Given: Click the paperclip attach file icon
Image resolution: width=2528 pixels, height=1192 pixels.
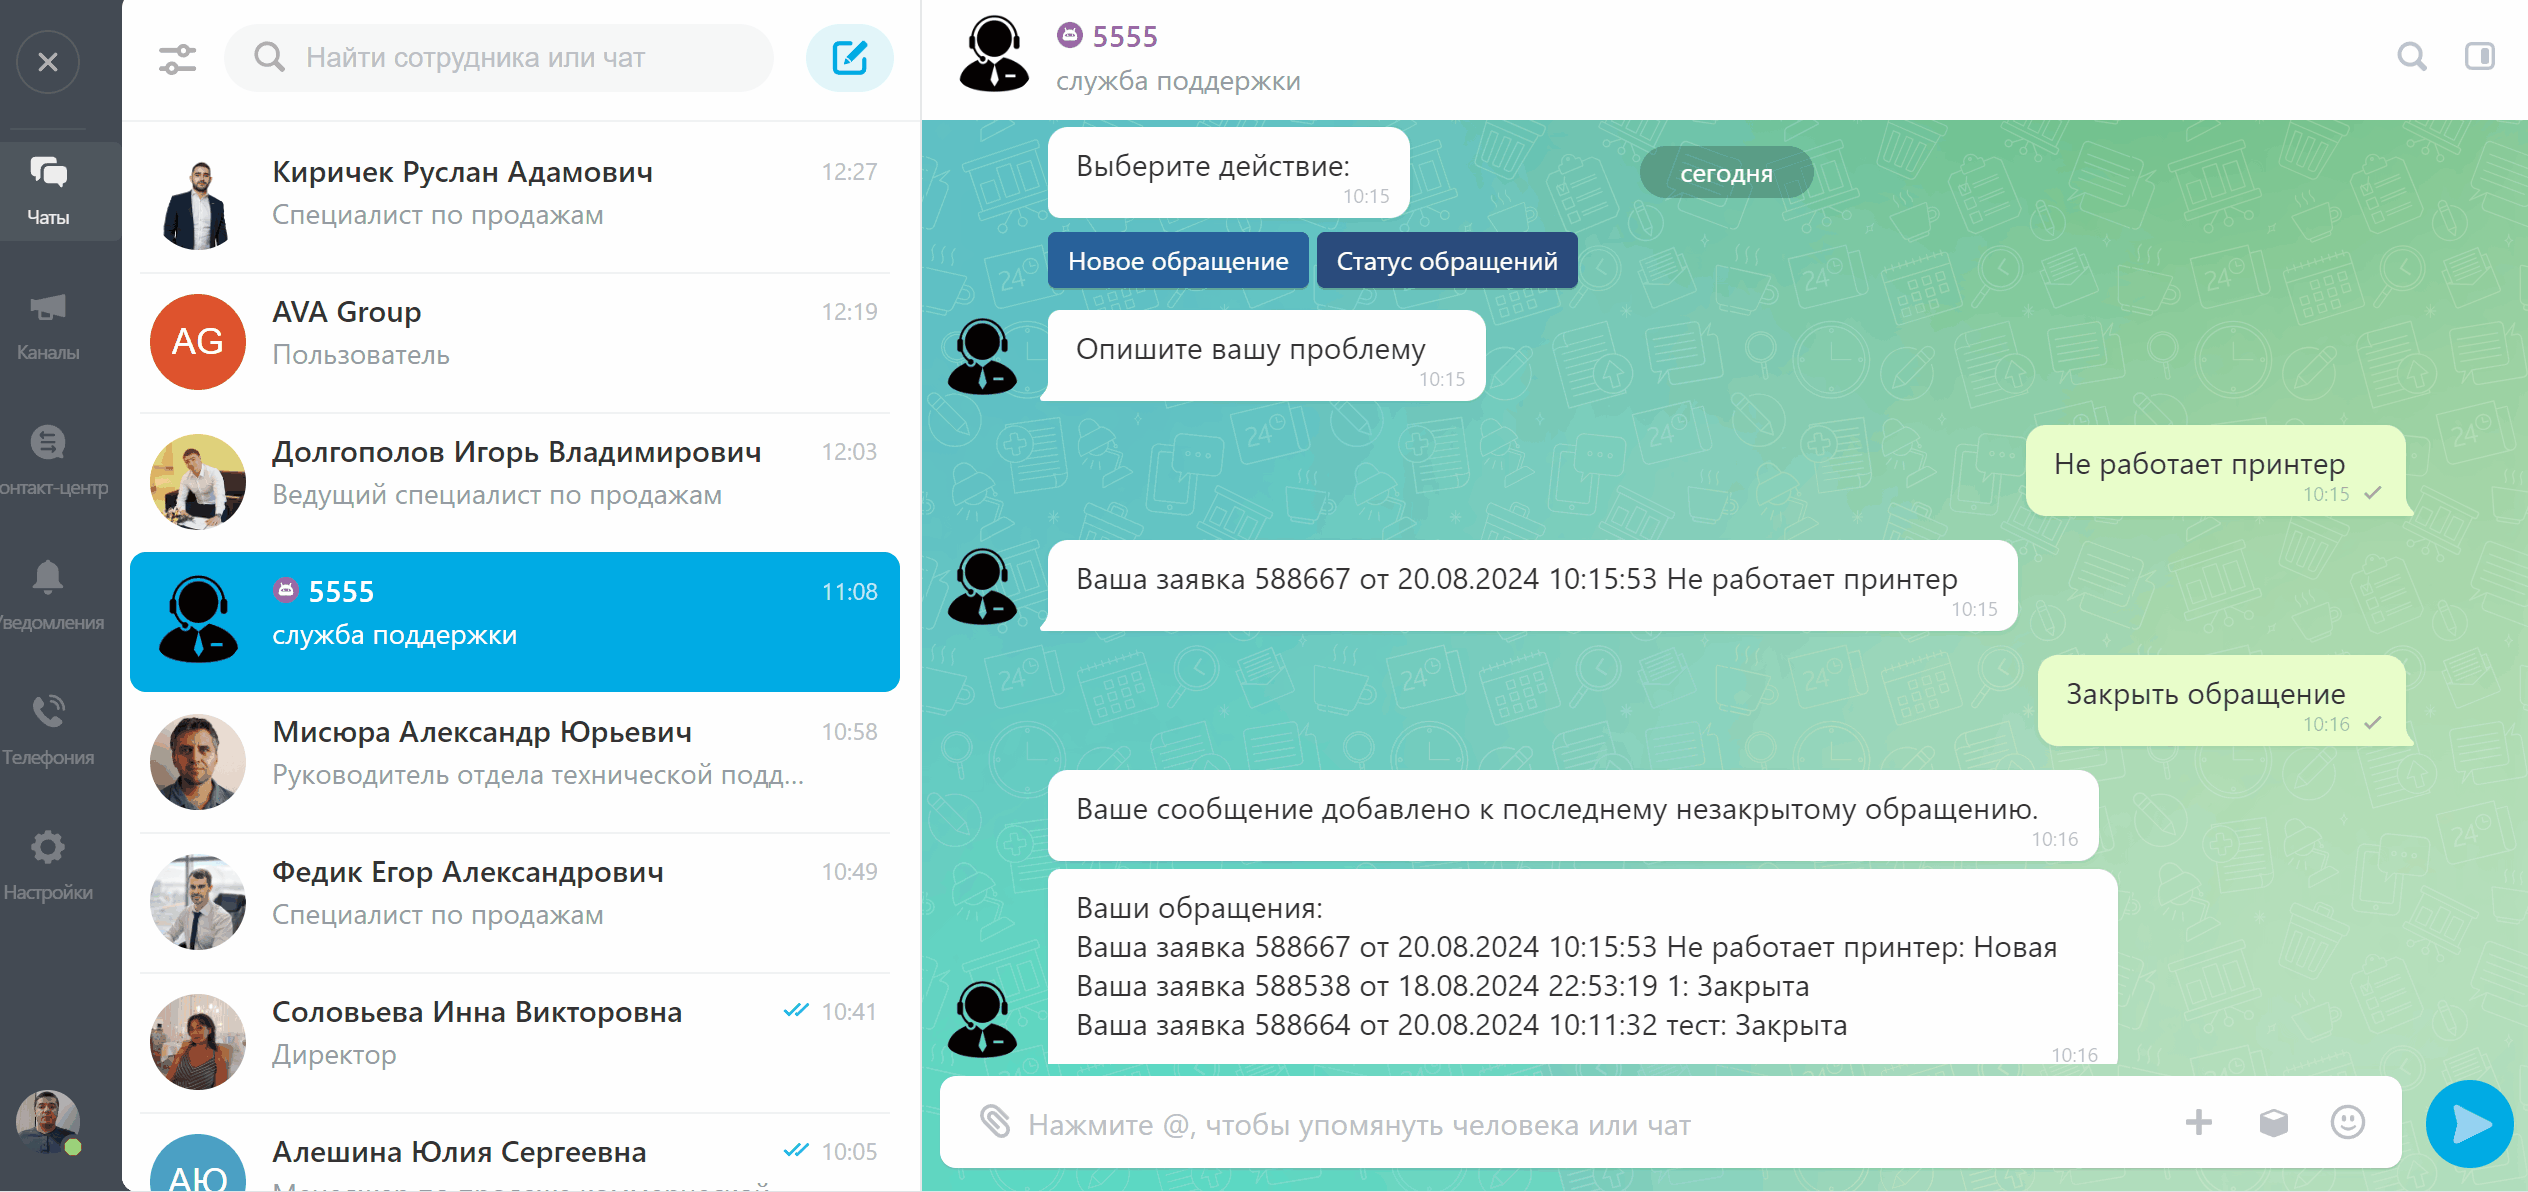Looking at the screenshot, I should click(x=995, y=1122).
